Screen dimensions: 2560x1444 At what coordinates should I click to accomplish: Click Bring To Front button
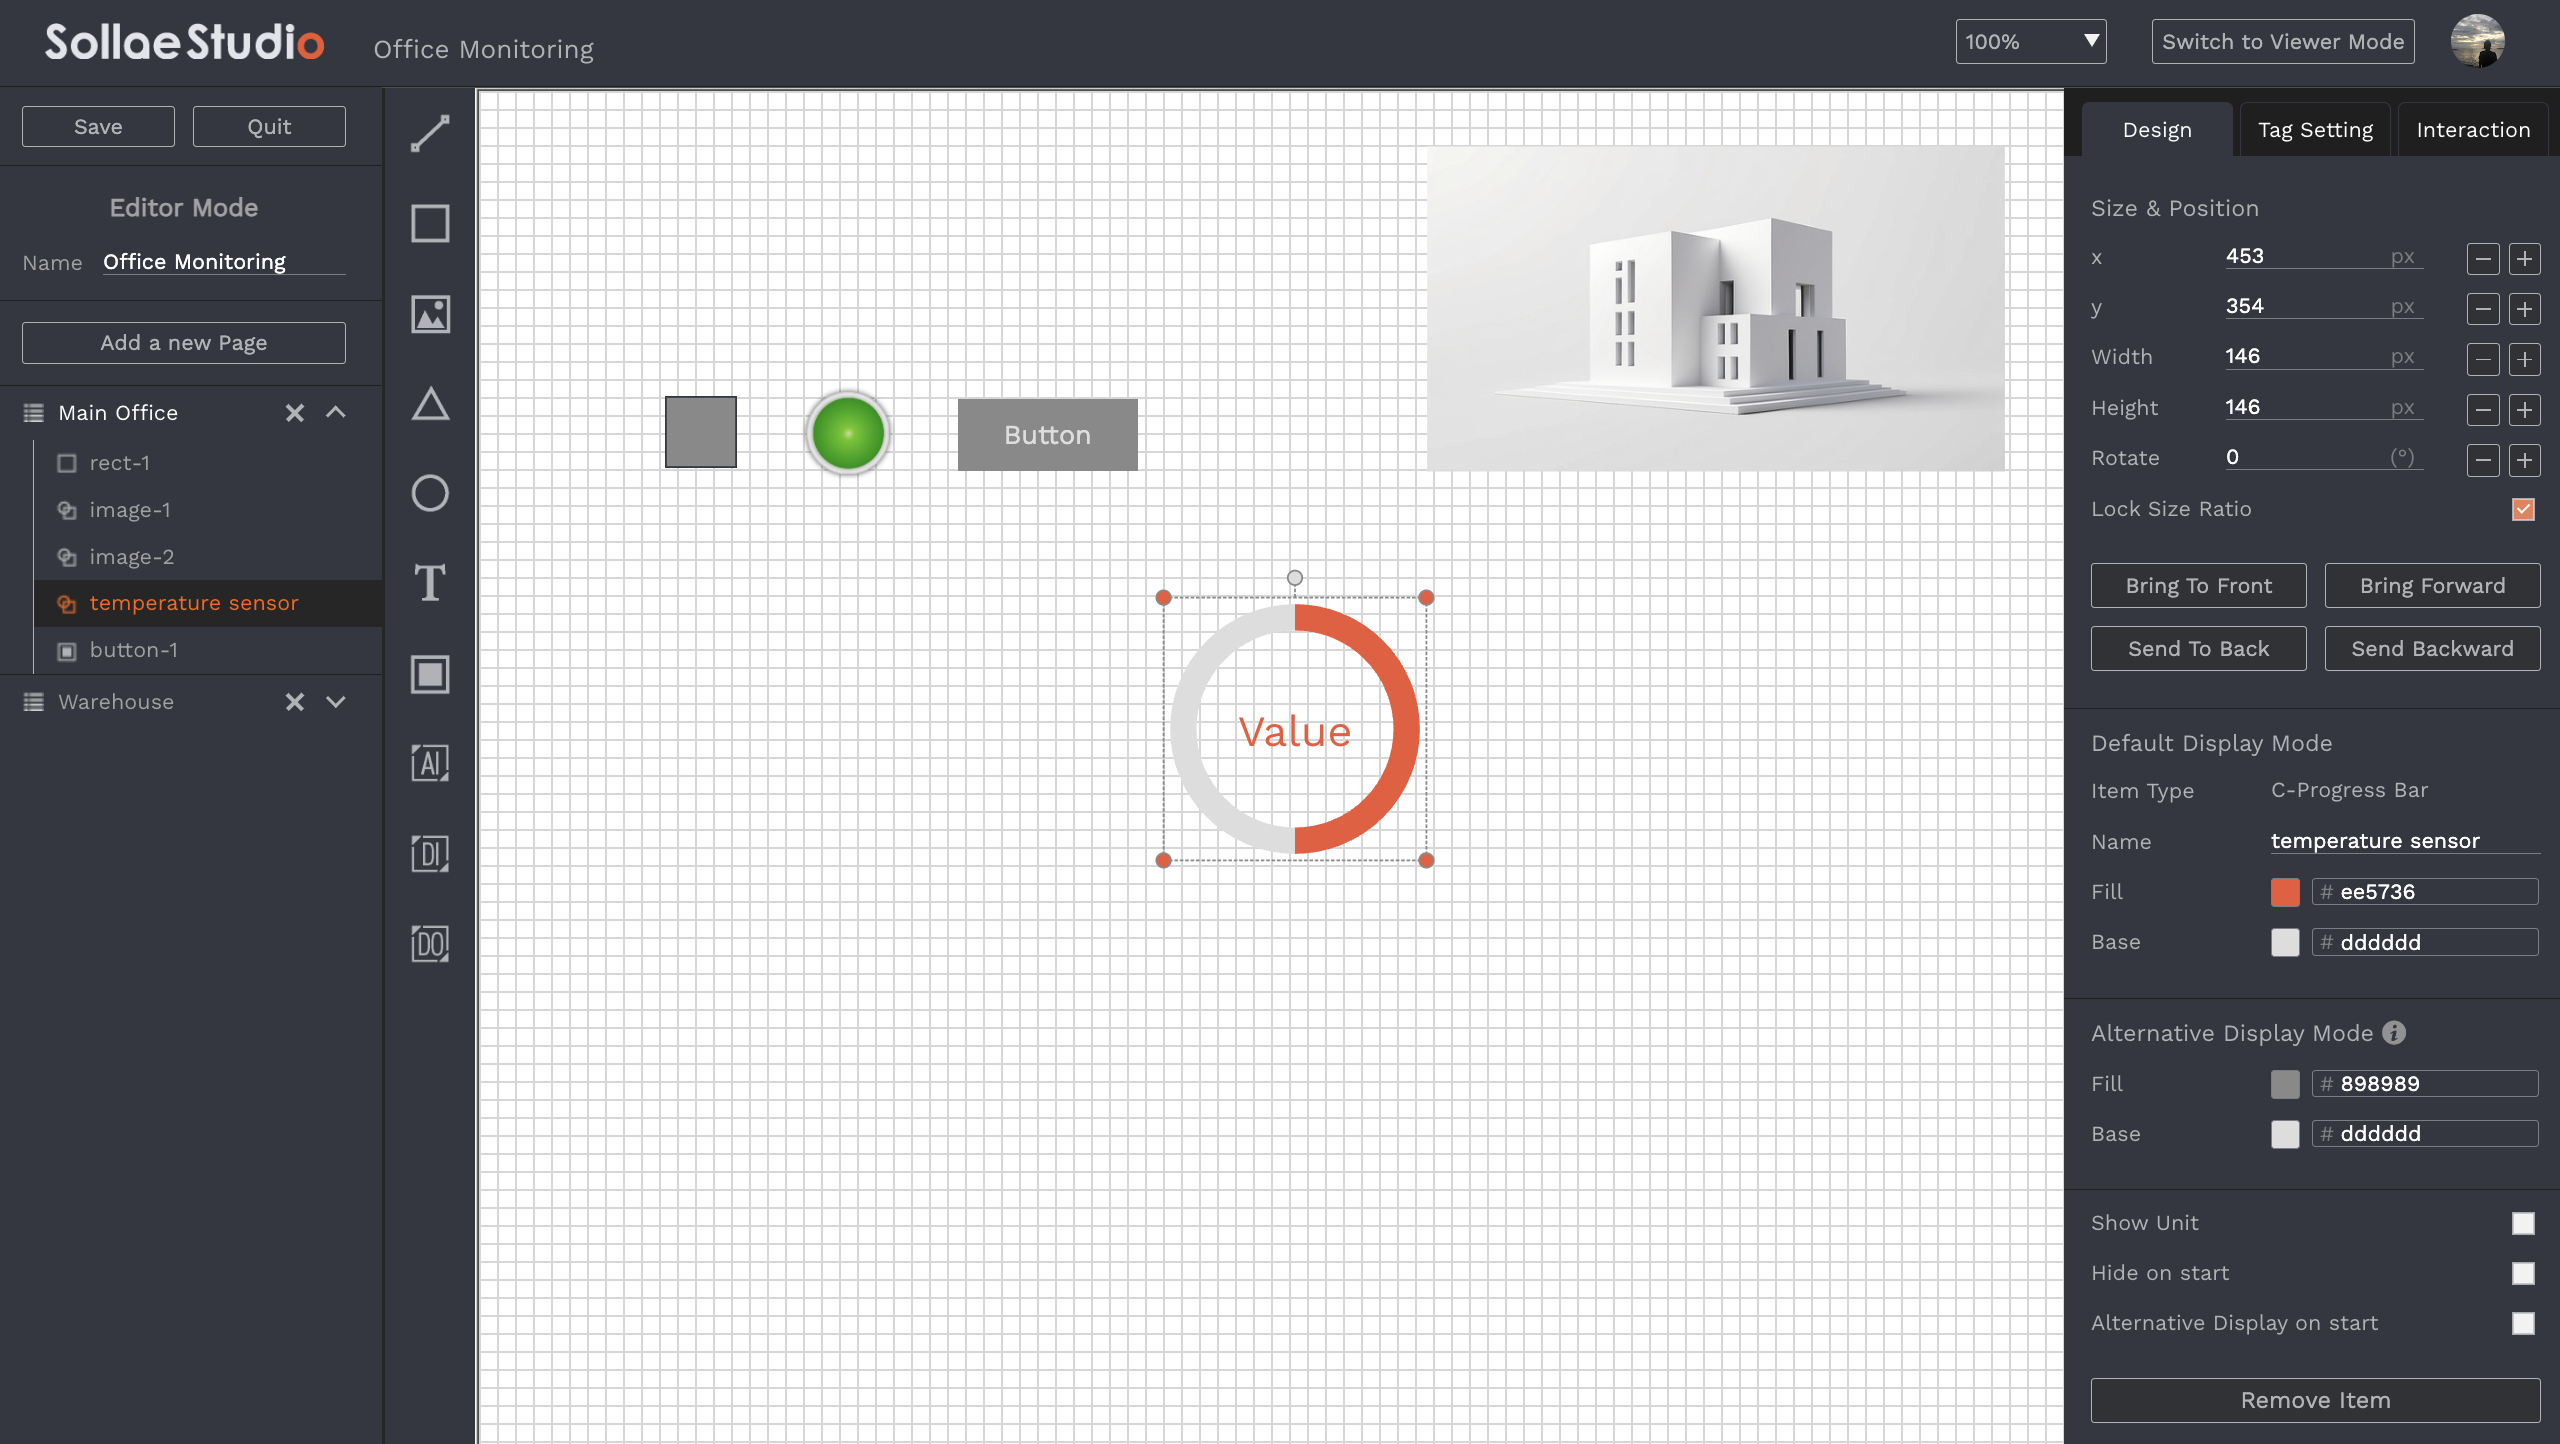(2198, 584)
